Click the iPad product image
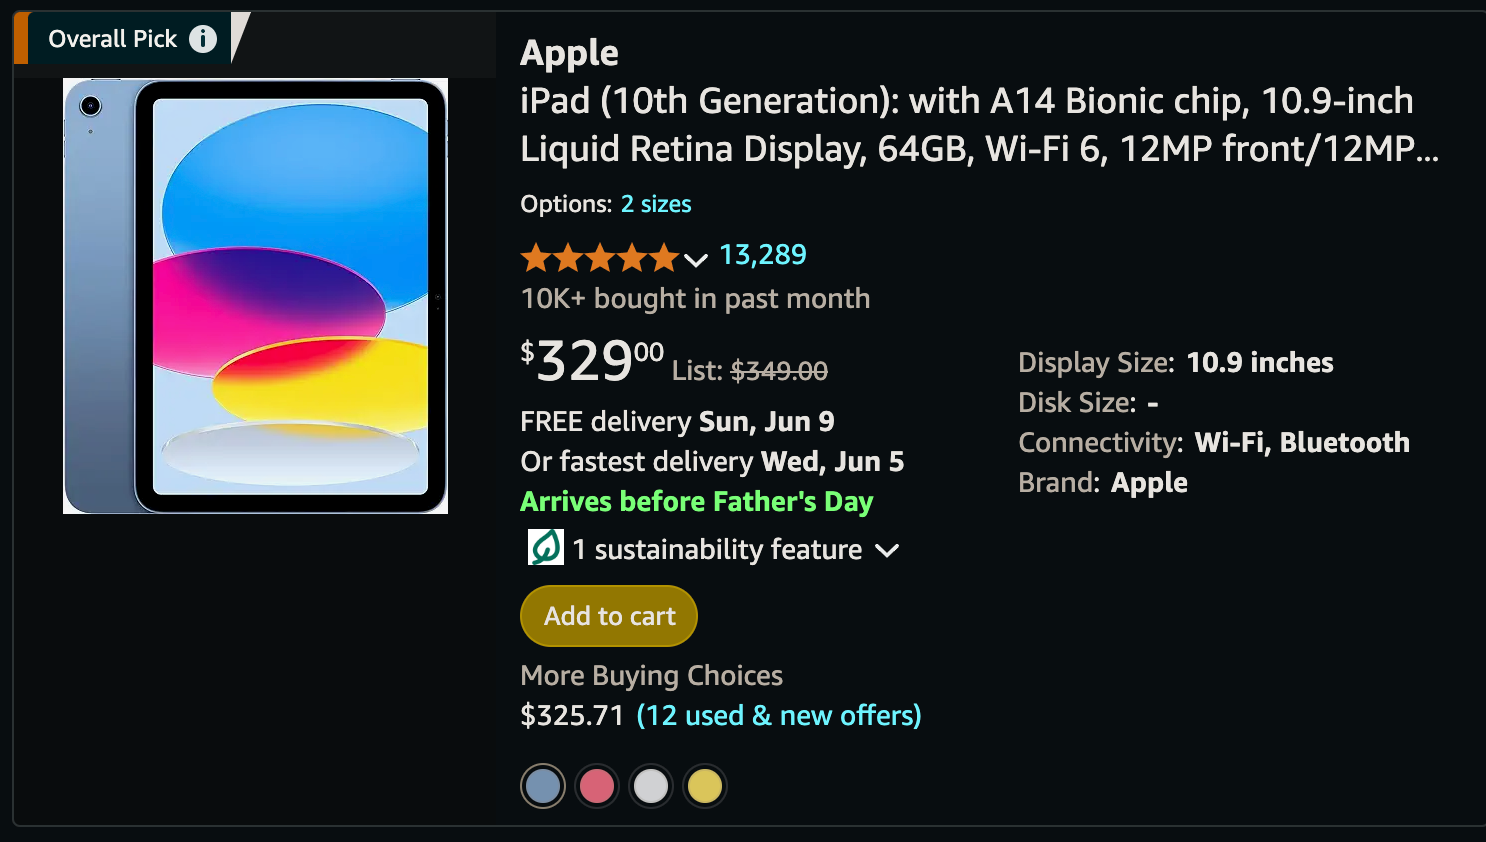 point(255,296)
